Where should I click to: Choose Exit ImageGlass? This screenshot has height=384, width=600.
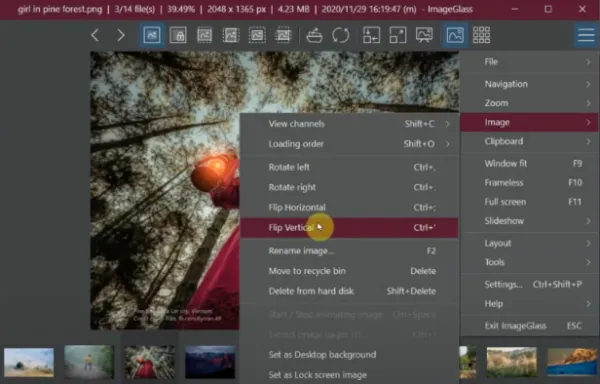click(530, 326)
